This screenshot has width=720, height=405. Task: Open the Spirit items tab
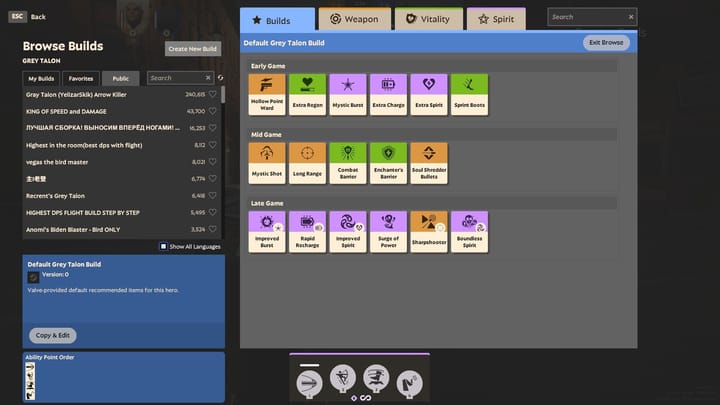(x=496, y=19)
